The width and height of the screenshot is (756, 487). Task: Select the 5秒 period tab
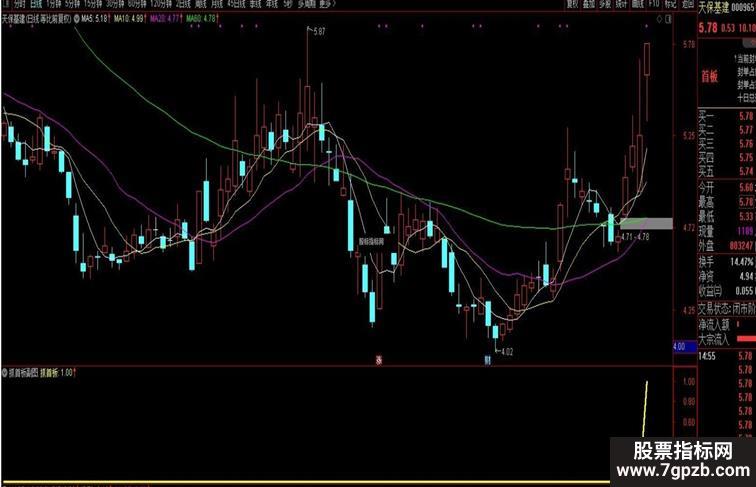288,4
